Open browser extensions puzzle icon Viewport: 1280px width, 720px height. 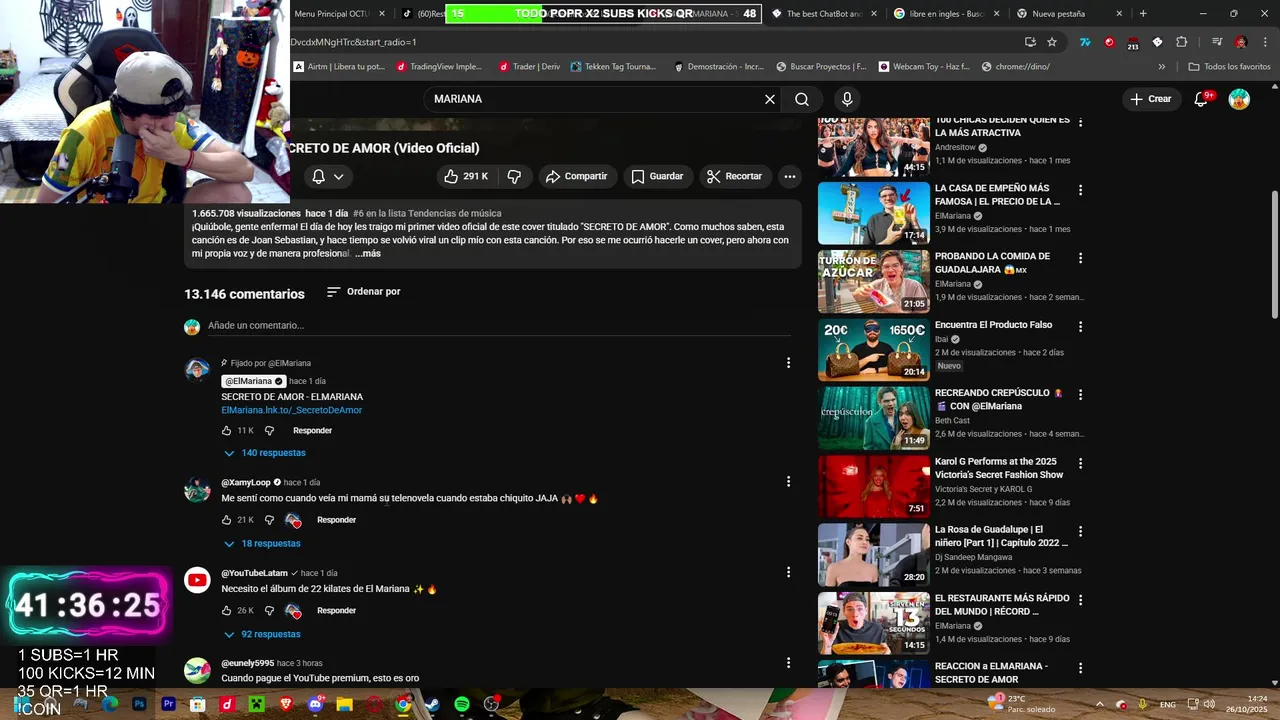point(1182,42)
